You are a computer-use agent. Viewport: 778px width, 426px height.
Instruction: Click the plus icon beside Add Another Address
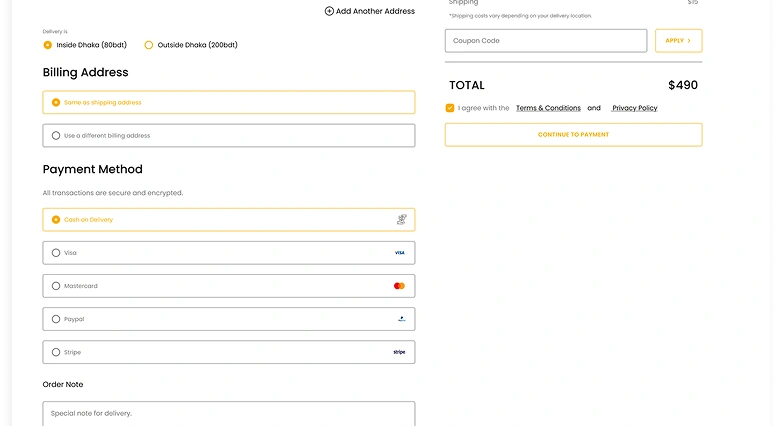point(329,11)
